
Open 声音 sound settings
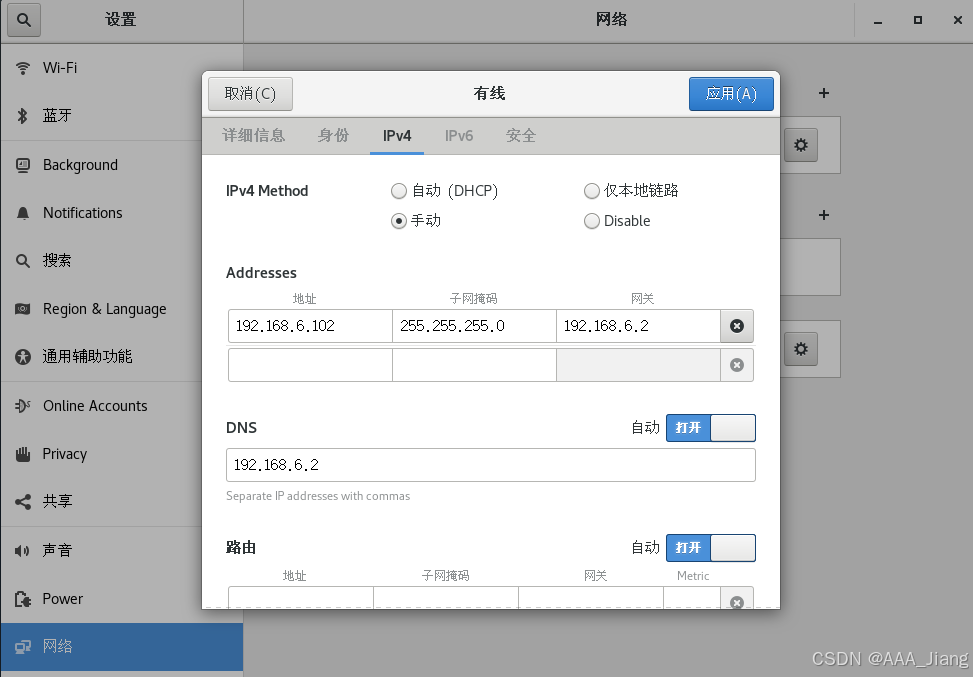click(x=122, y=550)
